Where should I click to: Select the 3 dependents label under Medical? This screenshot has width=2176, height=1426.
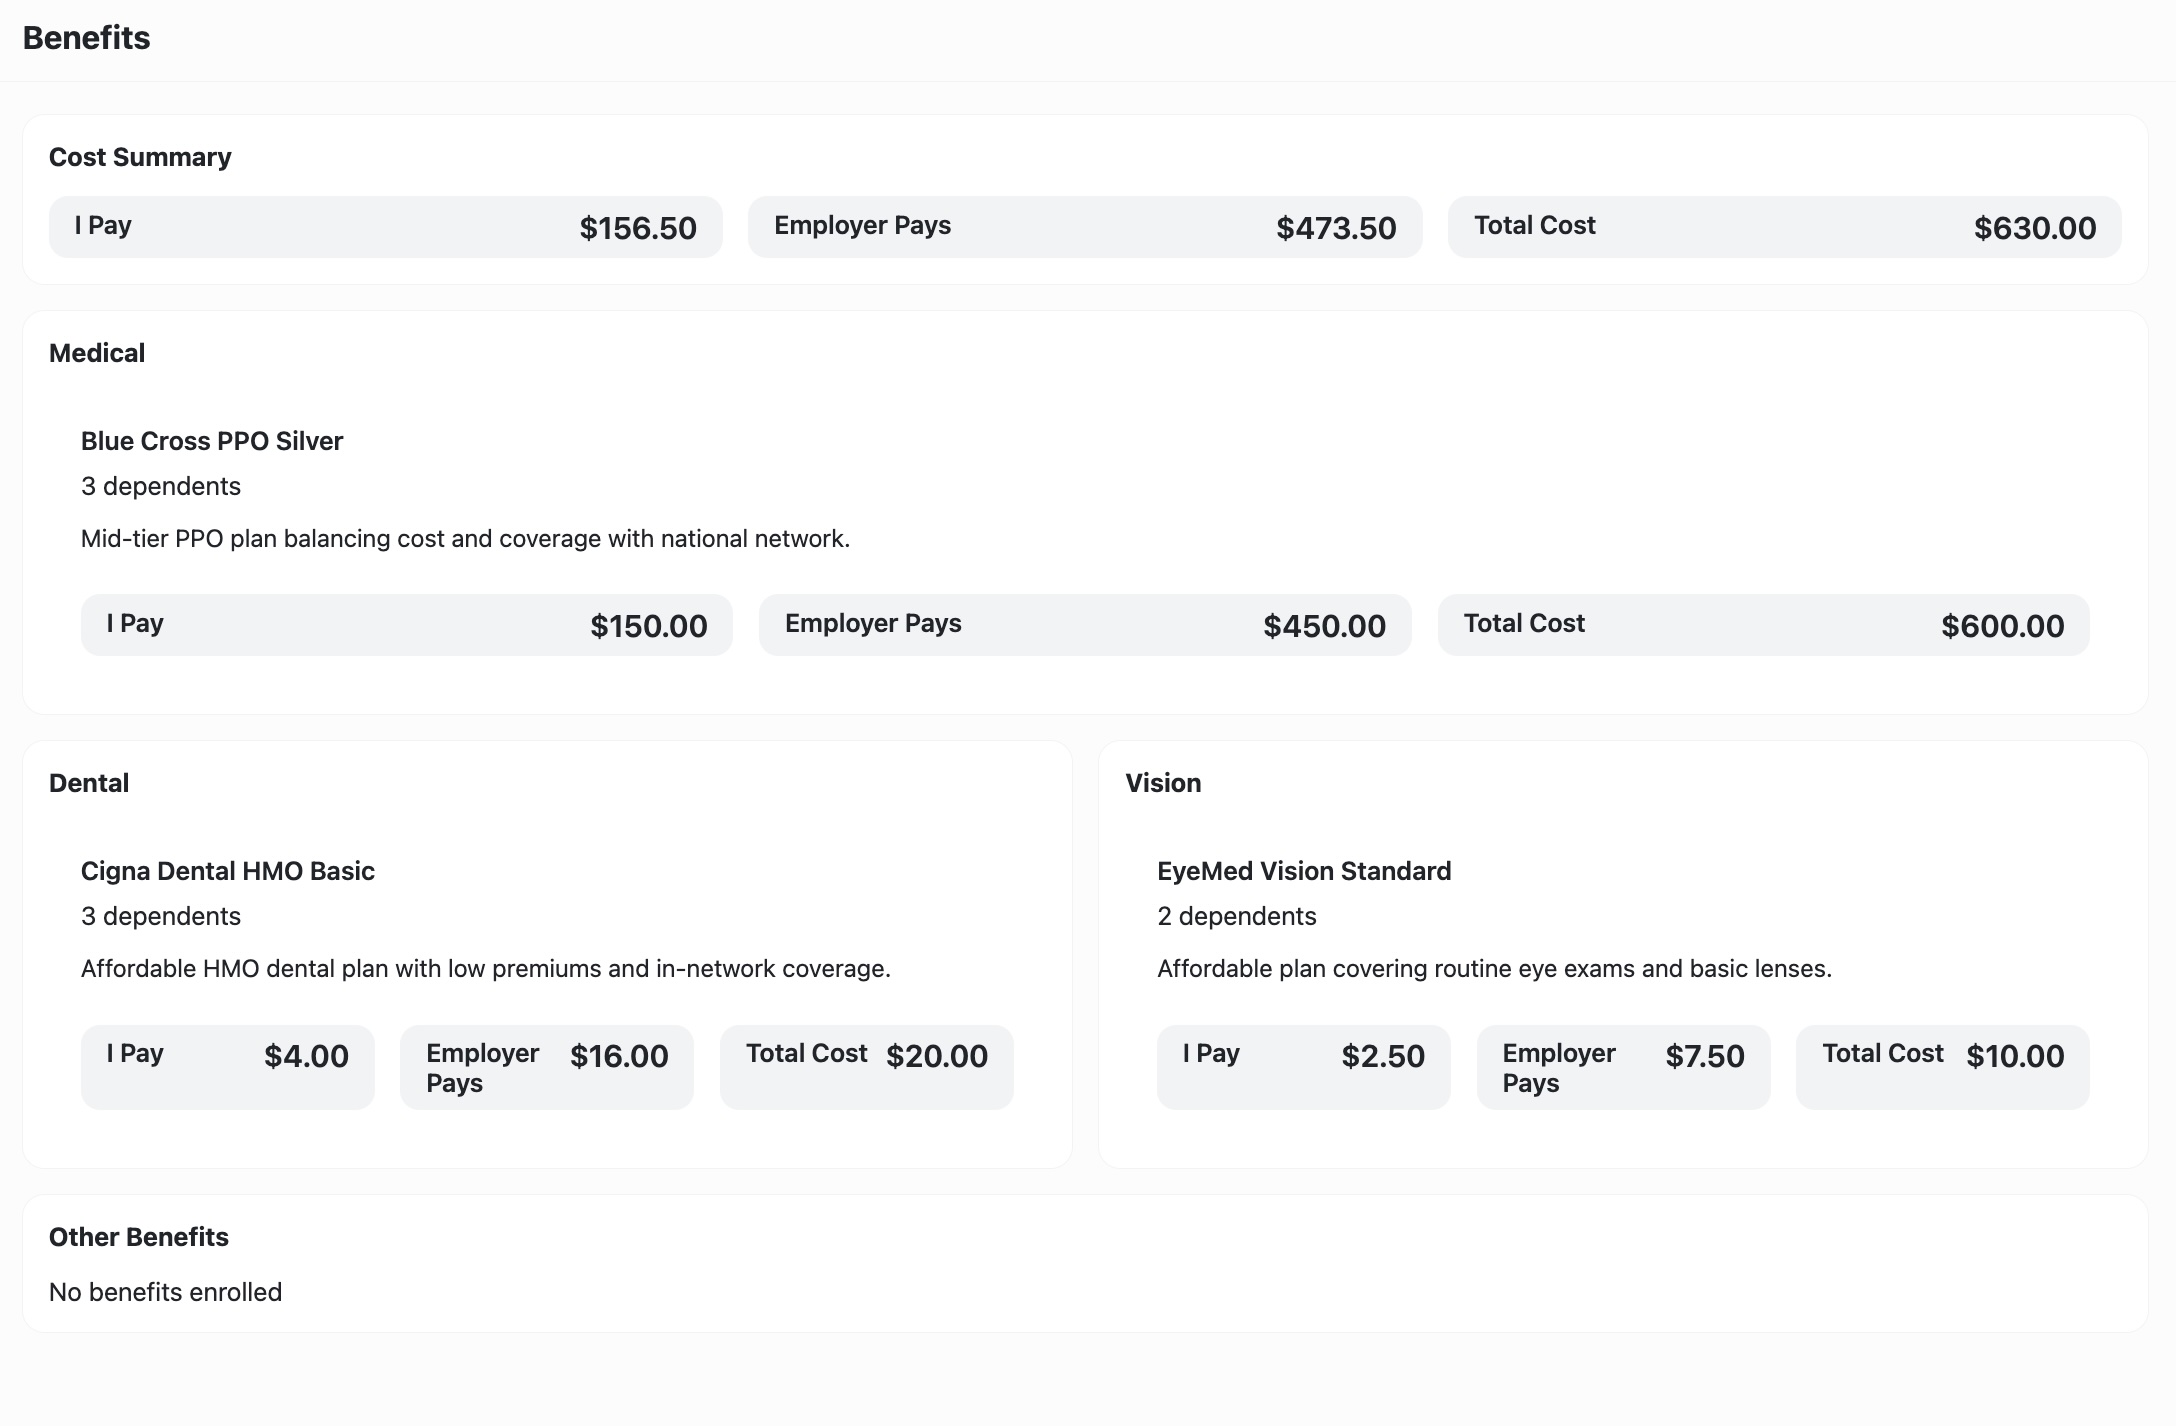point(161,486)
